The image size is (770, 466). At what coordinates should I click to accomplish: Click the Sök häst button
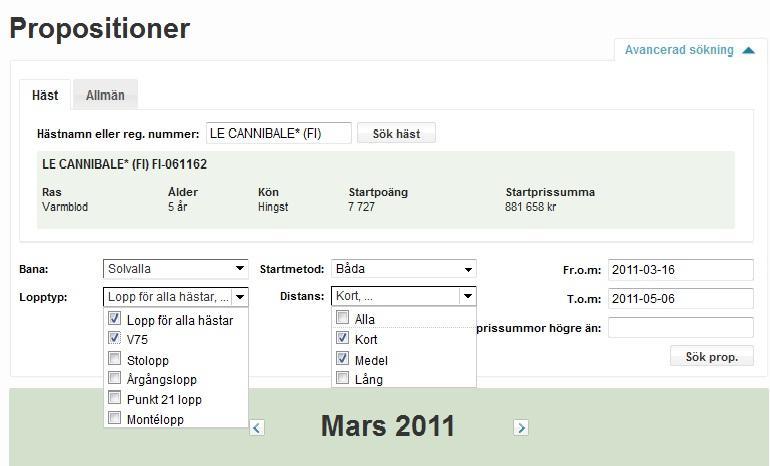396,133
